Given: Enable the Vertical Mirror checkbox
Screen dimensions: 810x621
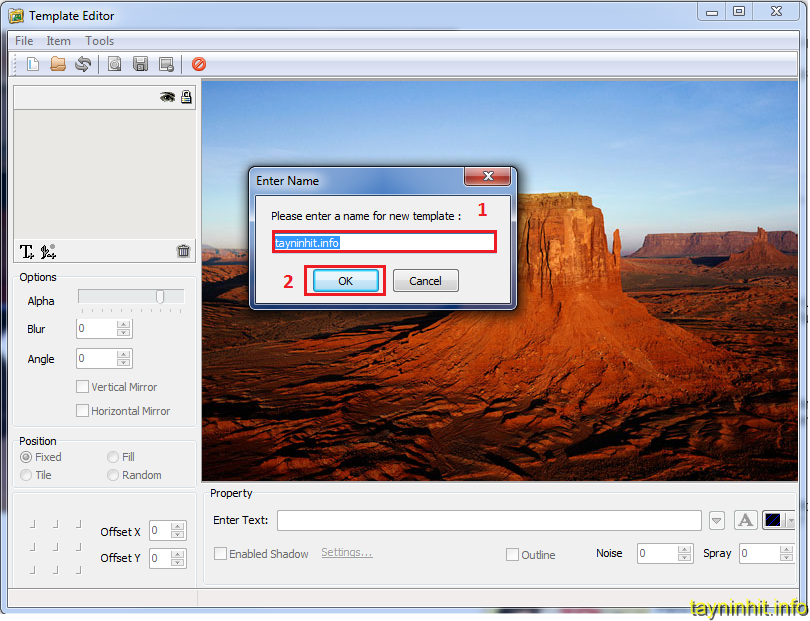Looking at the screenshot, I should pyautogui.click(x=83, y=387).
